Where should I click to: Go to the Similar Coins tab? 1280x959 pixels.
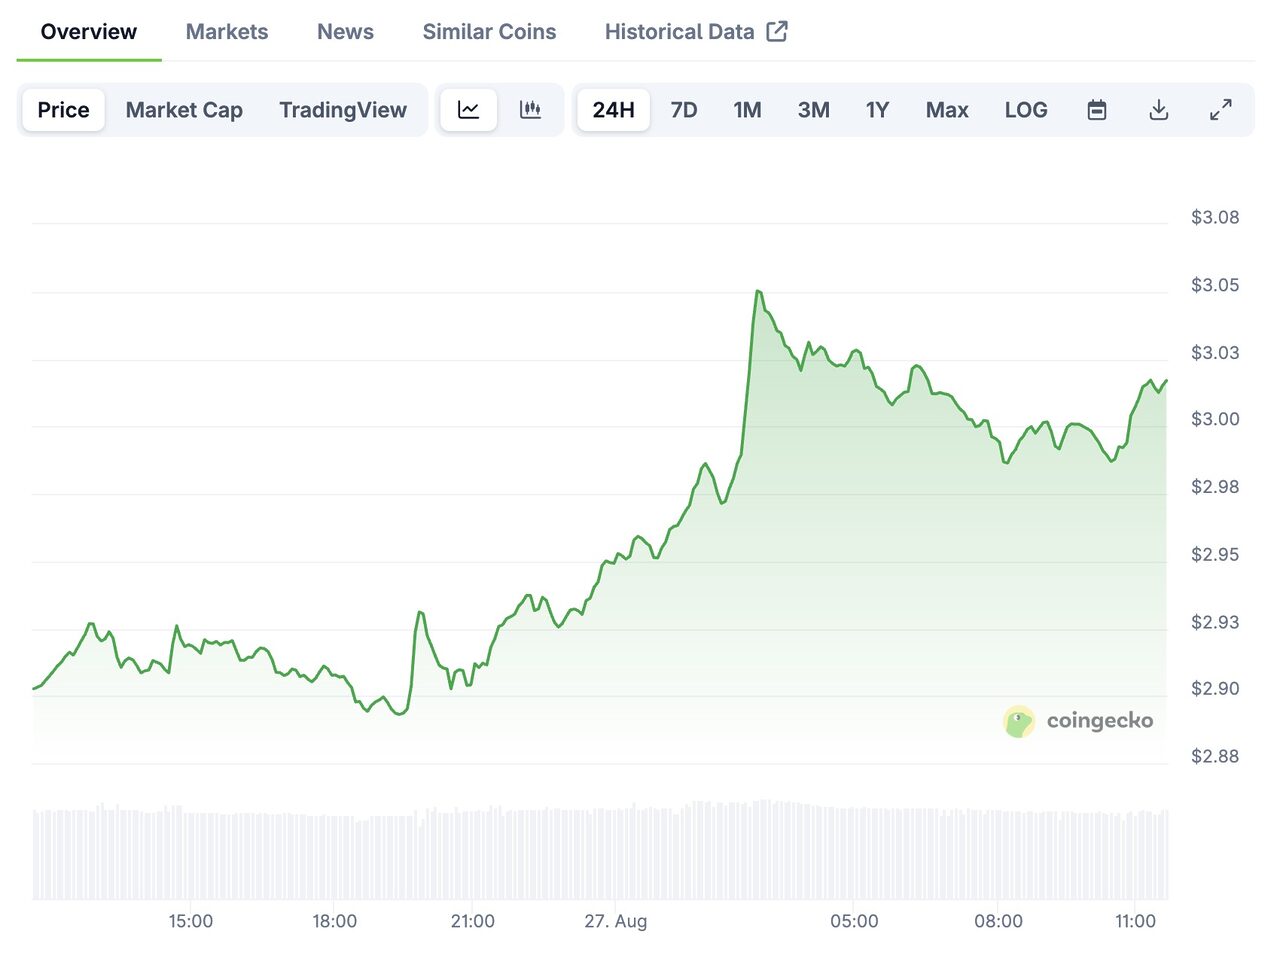click(x=489, y=32)
